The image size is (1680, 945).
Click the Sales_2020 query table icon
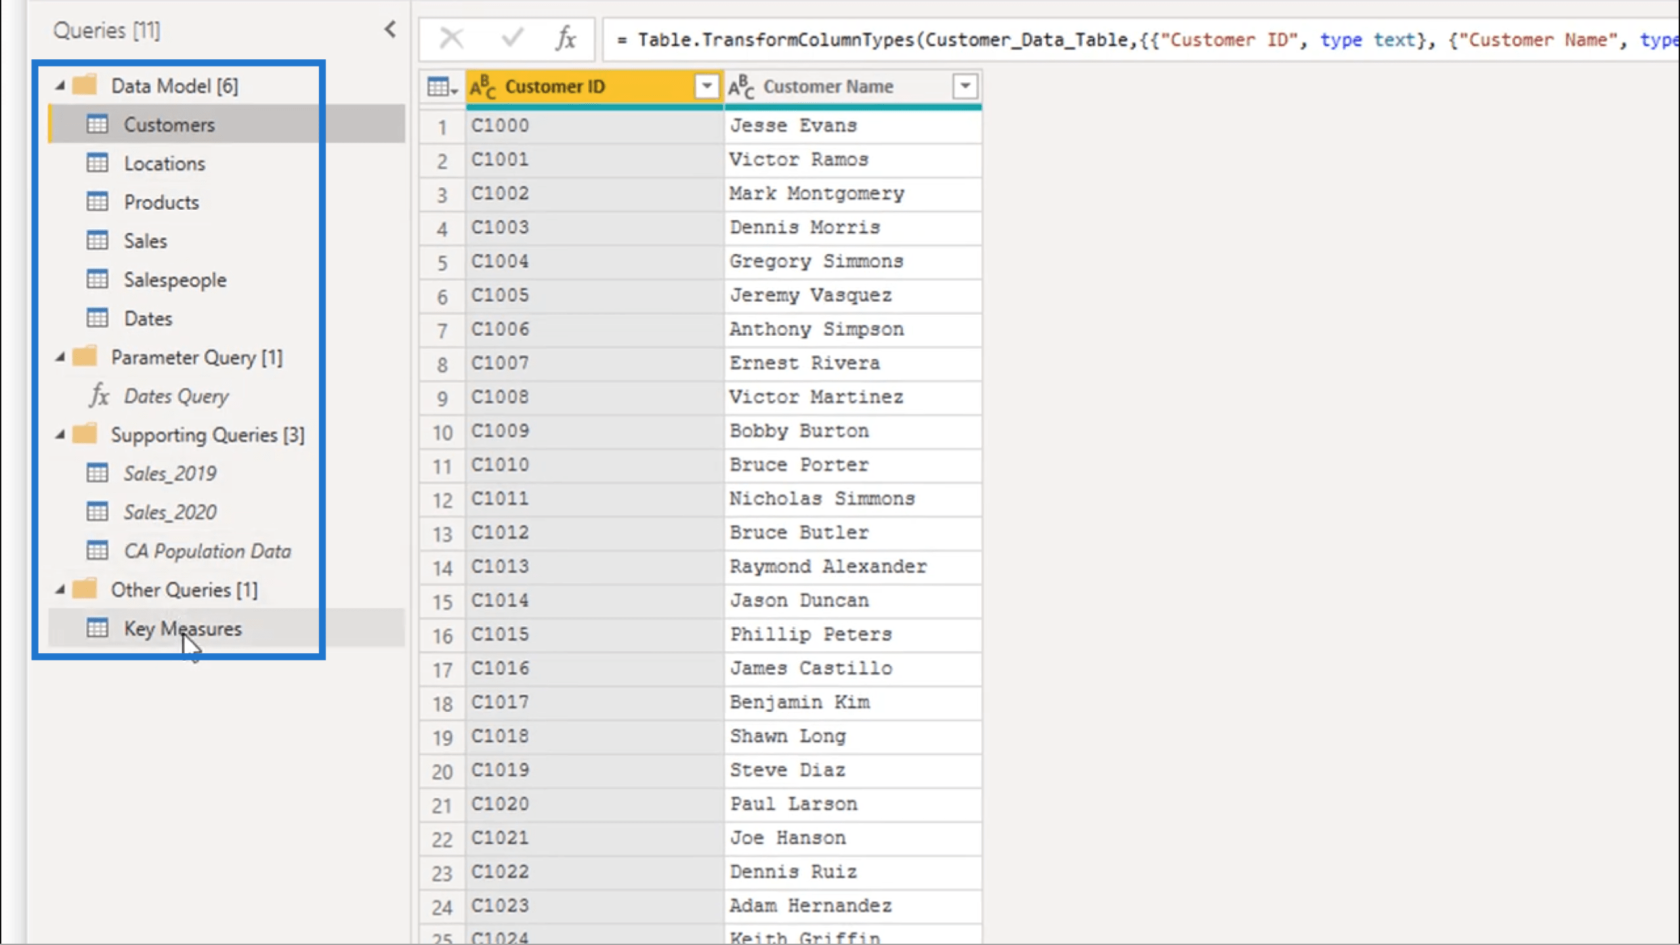point(97,512)
